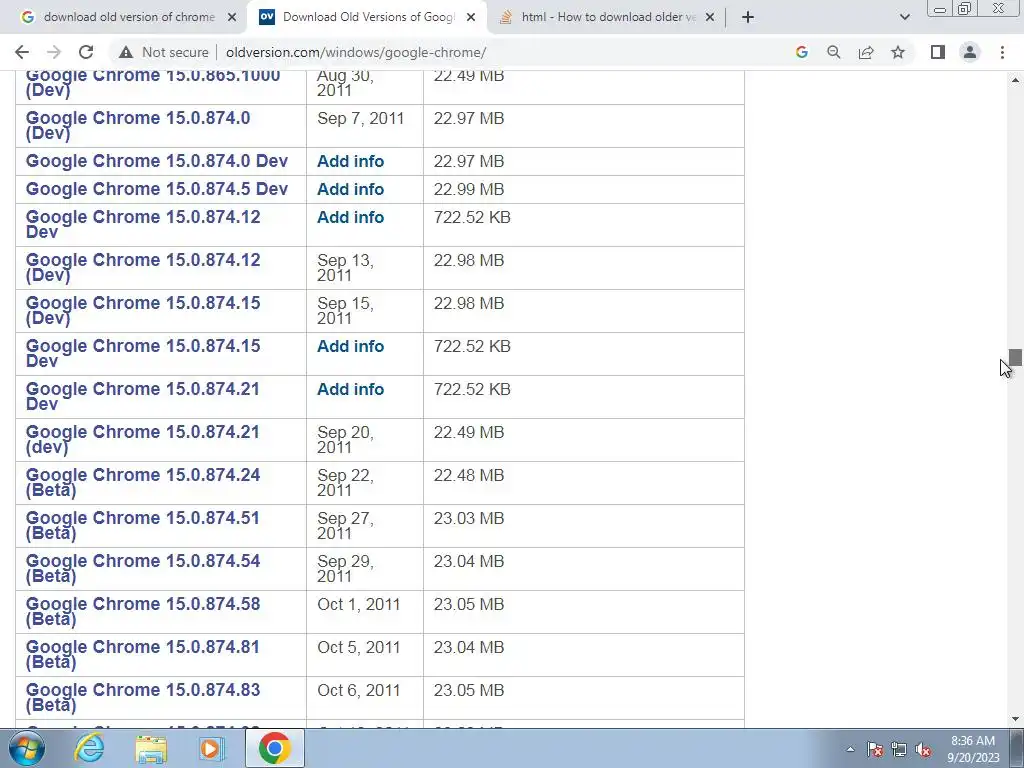Open the network status tray icon
1024x768 pixels.
(899, 750)
